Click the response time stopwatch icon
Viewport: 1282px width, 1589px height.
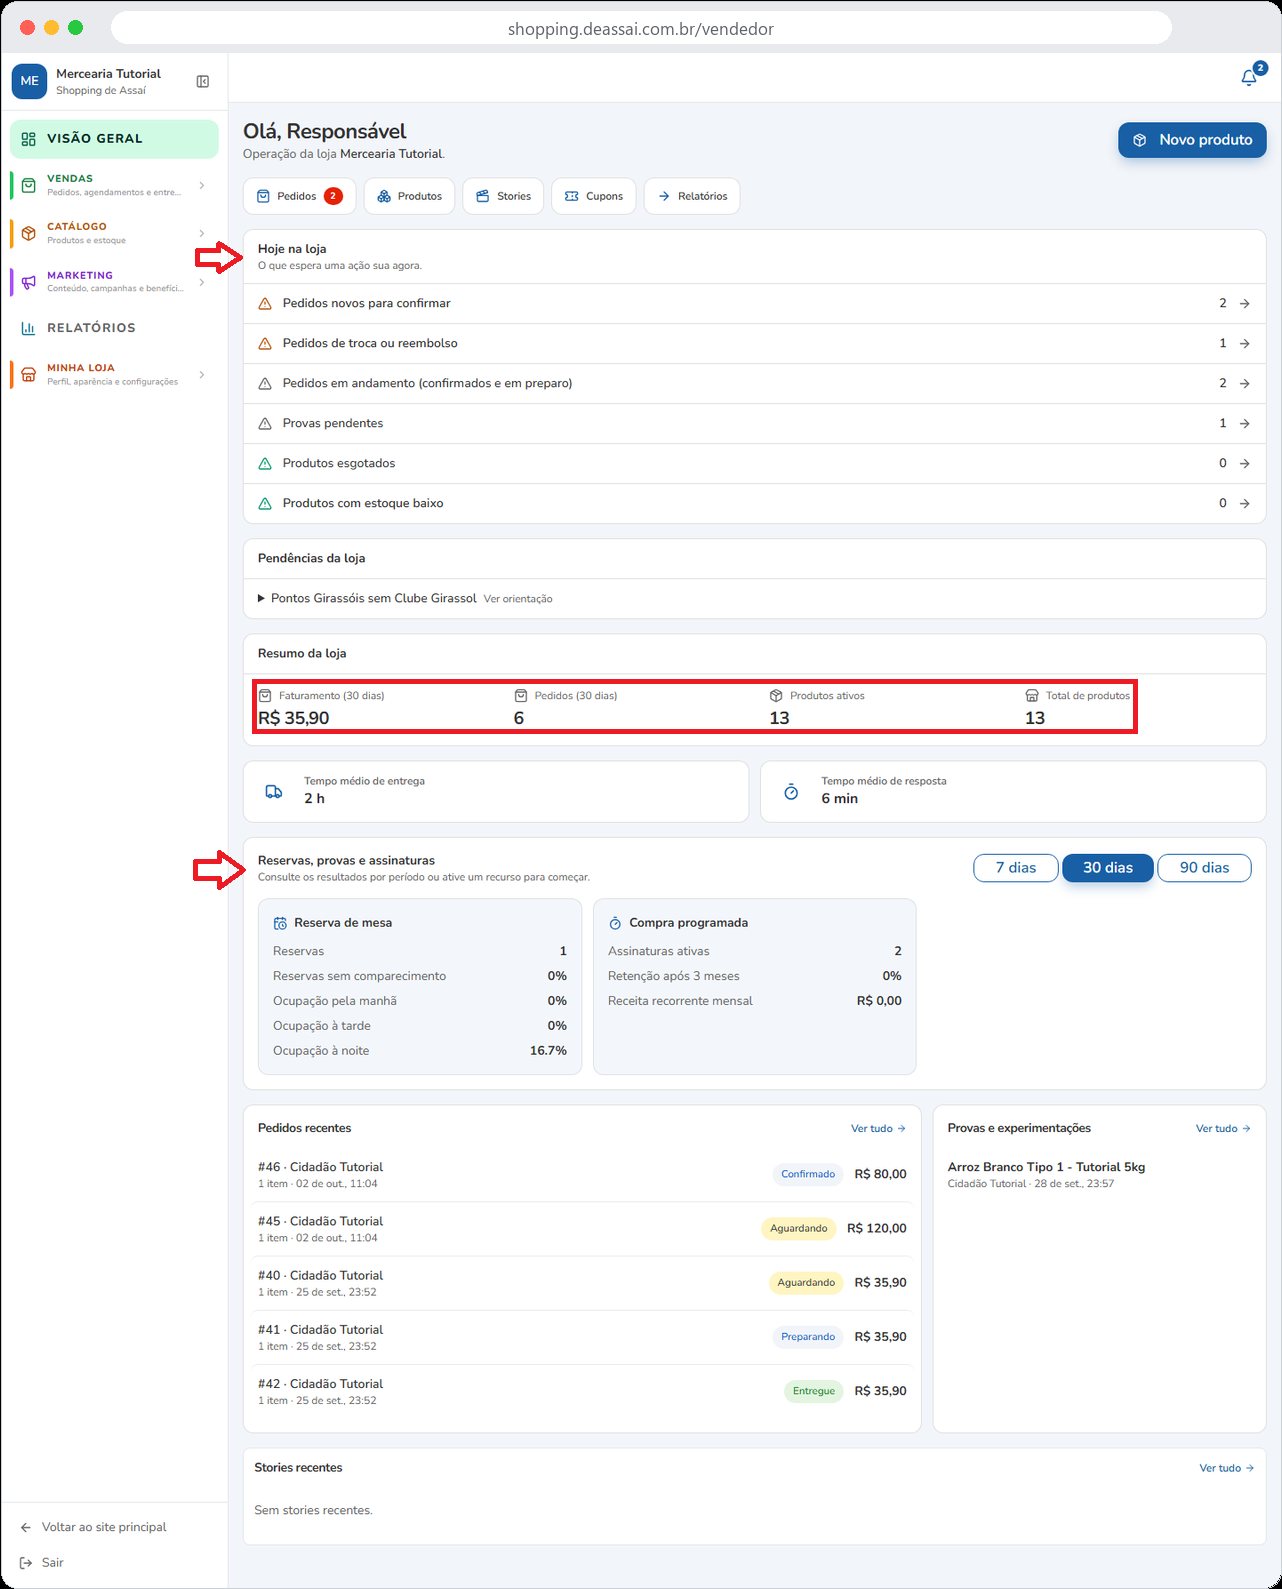(791, 792)
